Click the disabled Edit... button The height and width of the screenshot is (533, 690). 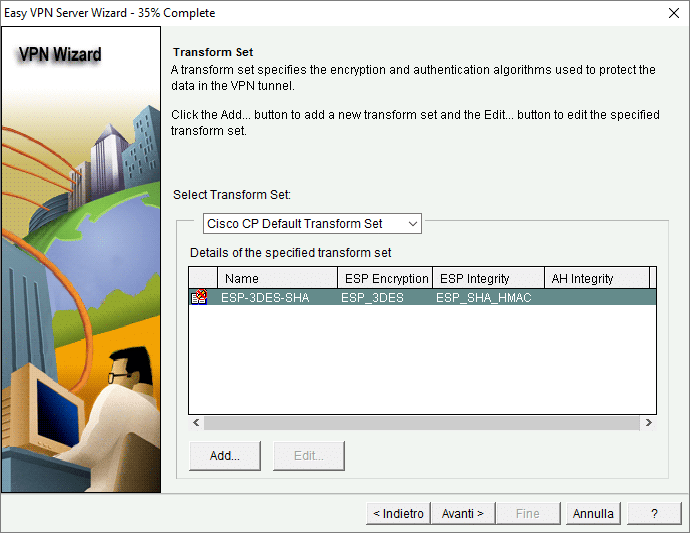(308, 456)
